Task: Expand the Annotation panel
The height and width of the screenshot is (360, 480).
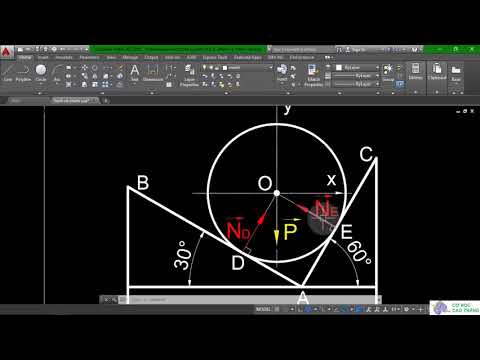Action: [x=152, y=93]
